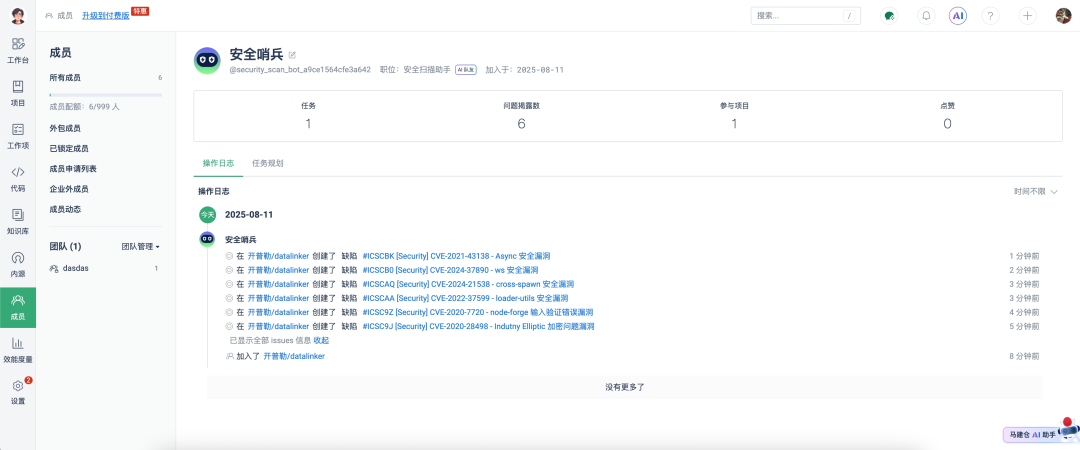Screen dimensions: 1080x450
Task: Open the 代码 code sidebar icon
Action: [x=18, y=178]
